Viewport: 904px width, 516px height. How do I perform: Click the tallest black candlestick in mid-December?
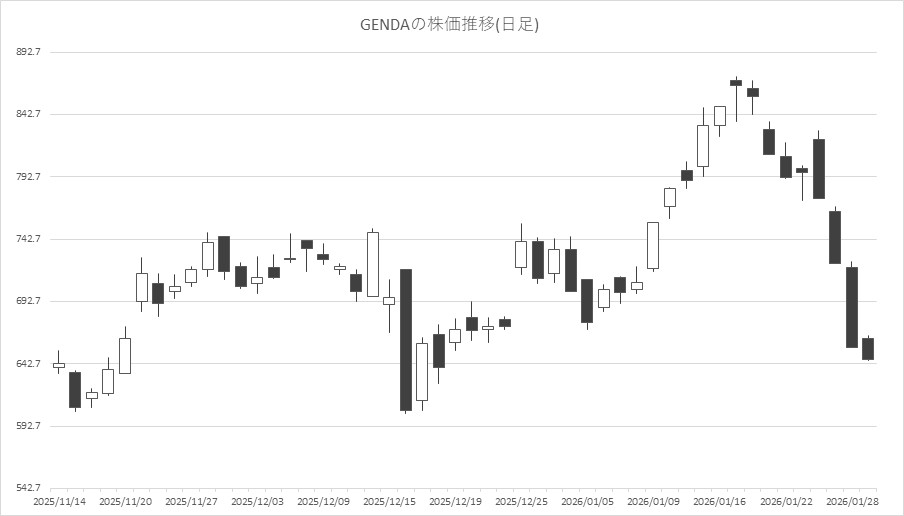pos(406,340)
